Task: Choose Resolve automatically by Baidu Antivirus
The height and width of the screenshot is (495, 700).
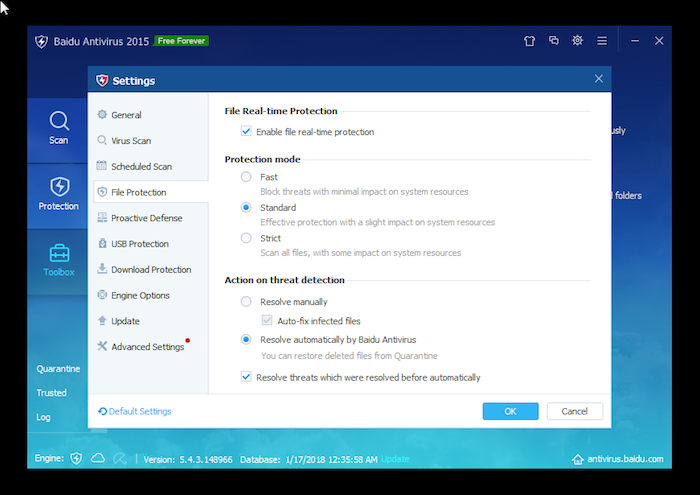Action: pos(246,340)
